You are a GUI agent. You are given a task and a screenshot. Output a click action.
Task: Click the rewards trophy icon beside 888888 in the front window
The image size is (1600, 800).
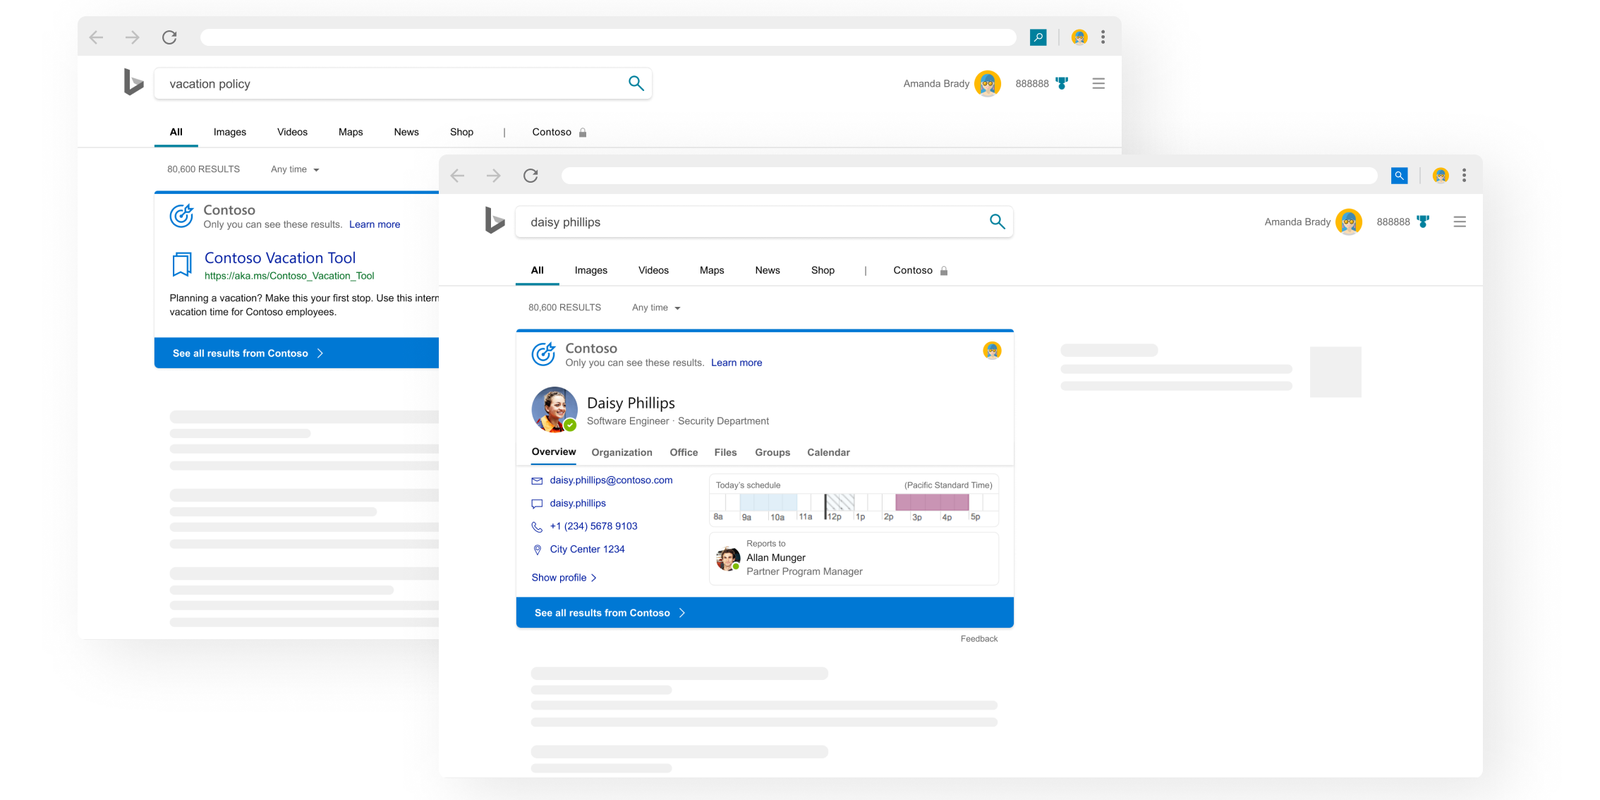pos(1423,222)
